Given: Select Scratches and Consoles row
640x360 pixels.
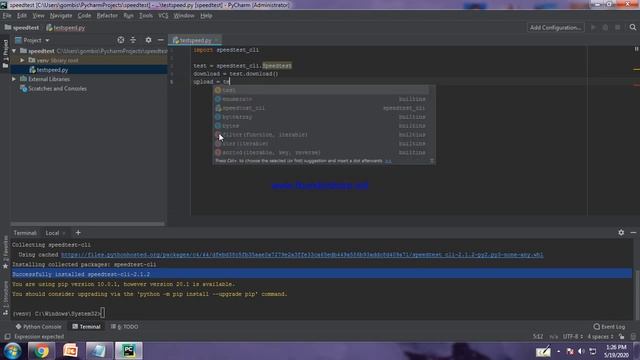Looking at the screenshot, I should pyautogui.click(x=89, y=89).
